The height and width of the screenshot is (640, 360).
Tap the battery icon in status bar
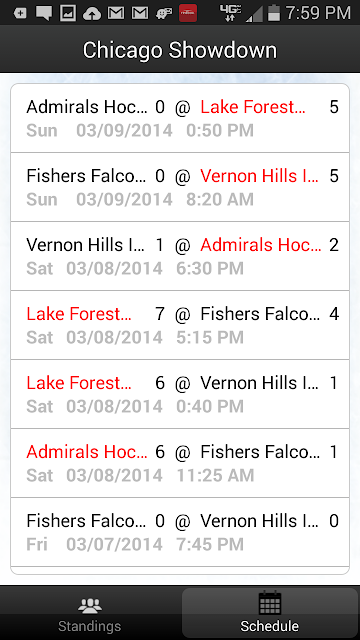pyautogui.click(x=274, y=13)
